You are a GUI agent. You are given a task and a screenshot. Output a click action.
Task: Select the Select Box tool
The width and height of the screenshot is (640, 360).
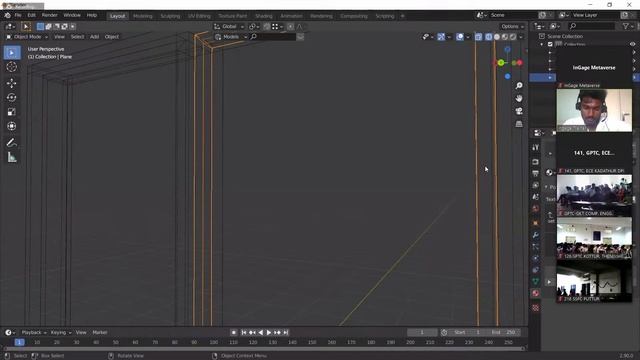pos(12,53)
